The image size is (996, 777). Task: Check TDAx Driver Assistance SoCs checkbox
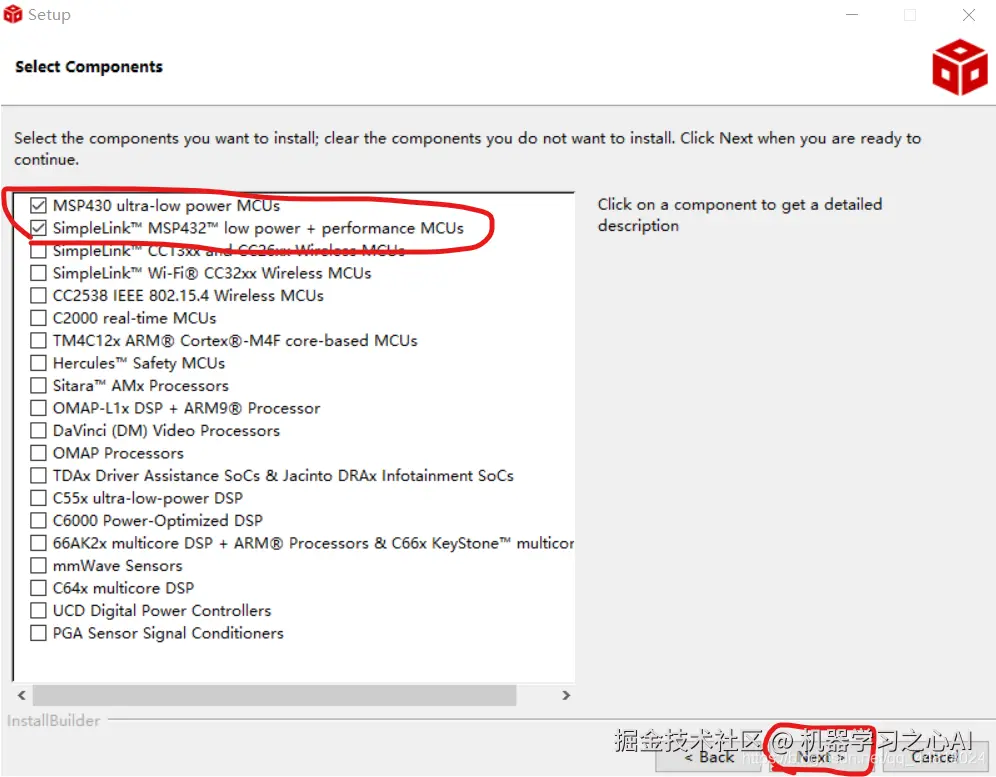(38, 475)
